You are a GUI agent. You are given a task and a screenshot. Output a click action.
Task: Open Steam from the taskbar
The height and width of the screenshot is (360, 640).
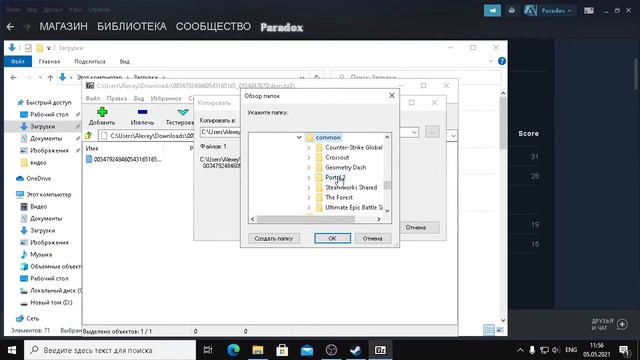point(356,350)
